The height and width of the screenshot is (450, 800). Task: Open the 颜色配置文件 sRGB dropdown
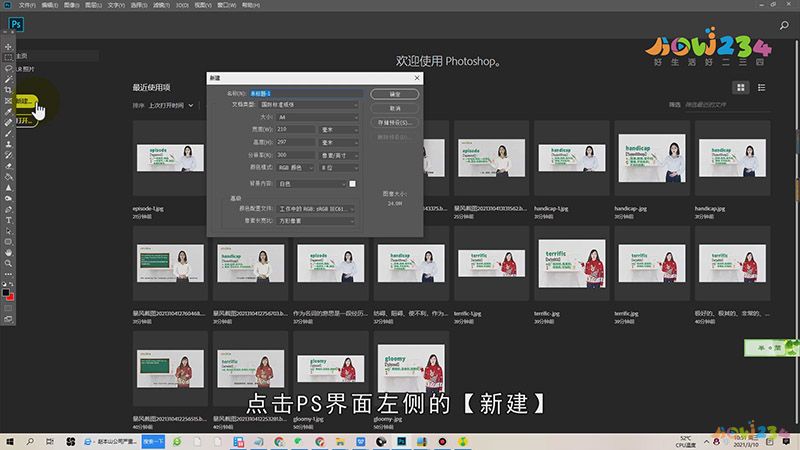(316, 209)
